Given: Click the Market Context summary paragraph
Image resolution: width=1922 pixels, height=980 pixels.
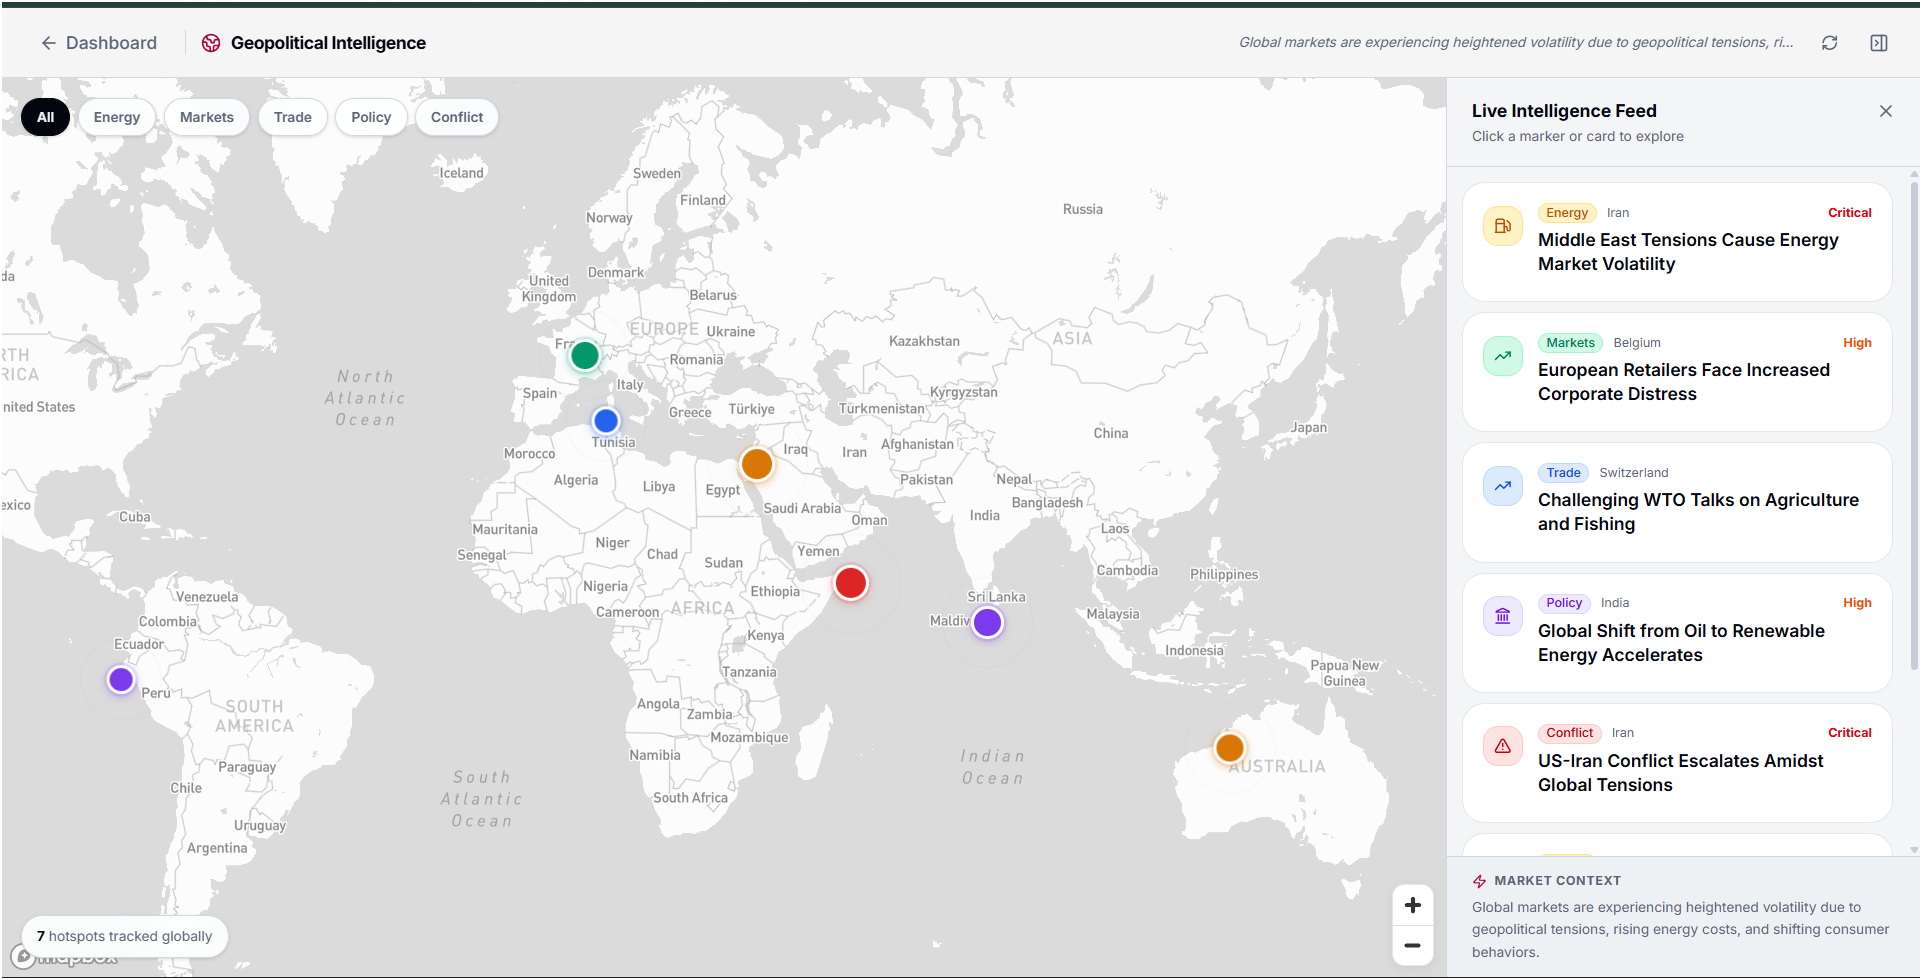Looking at the screenshot, I should (x=1680, y=930).
